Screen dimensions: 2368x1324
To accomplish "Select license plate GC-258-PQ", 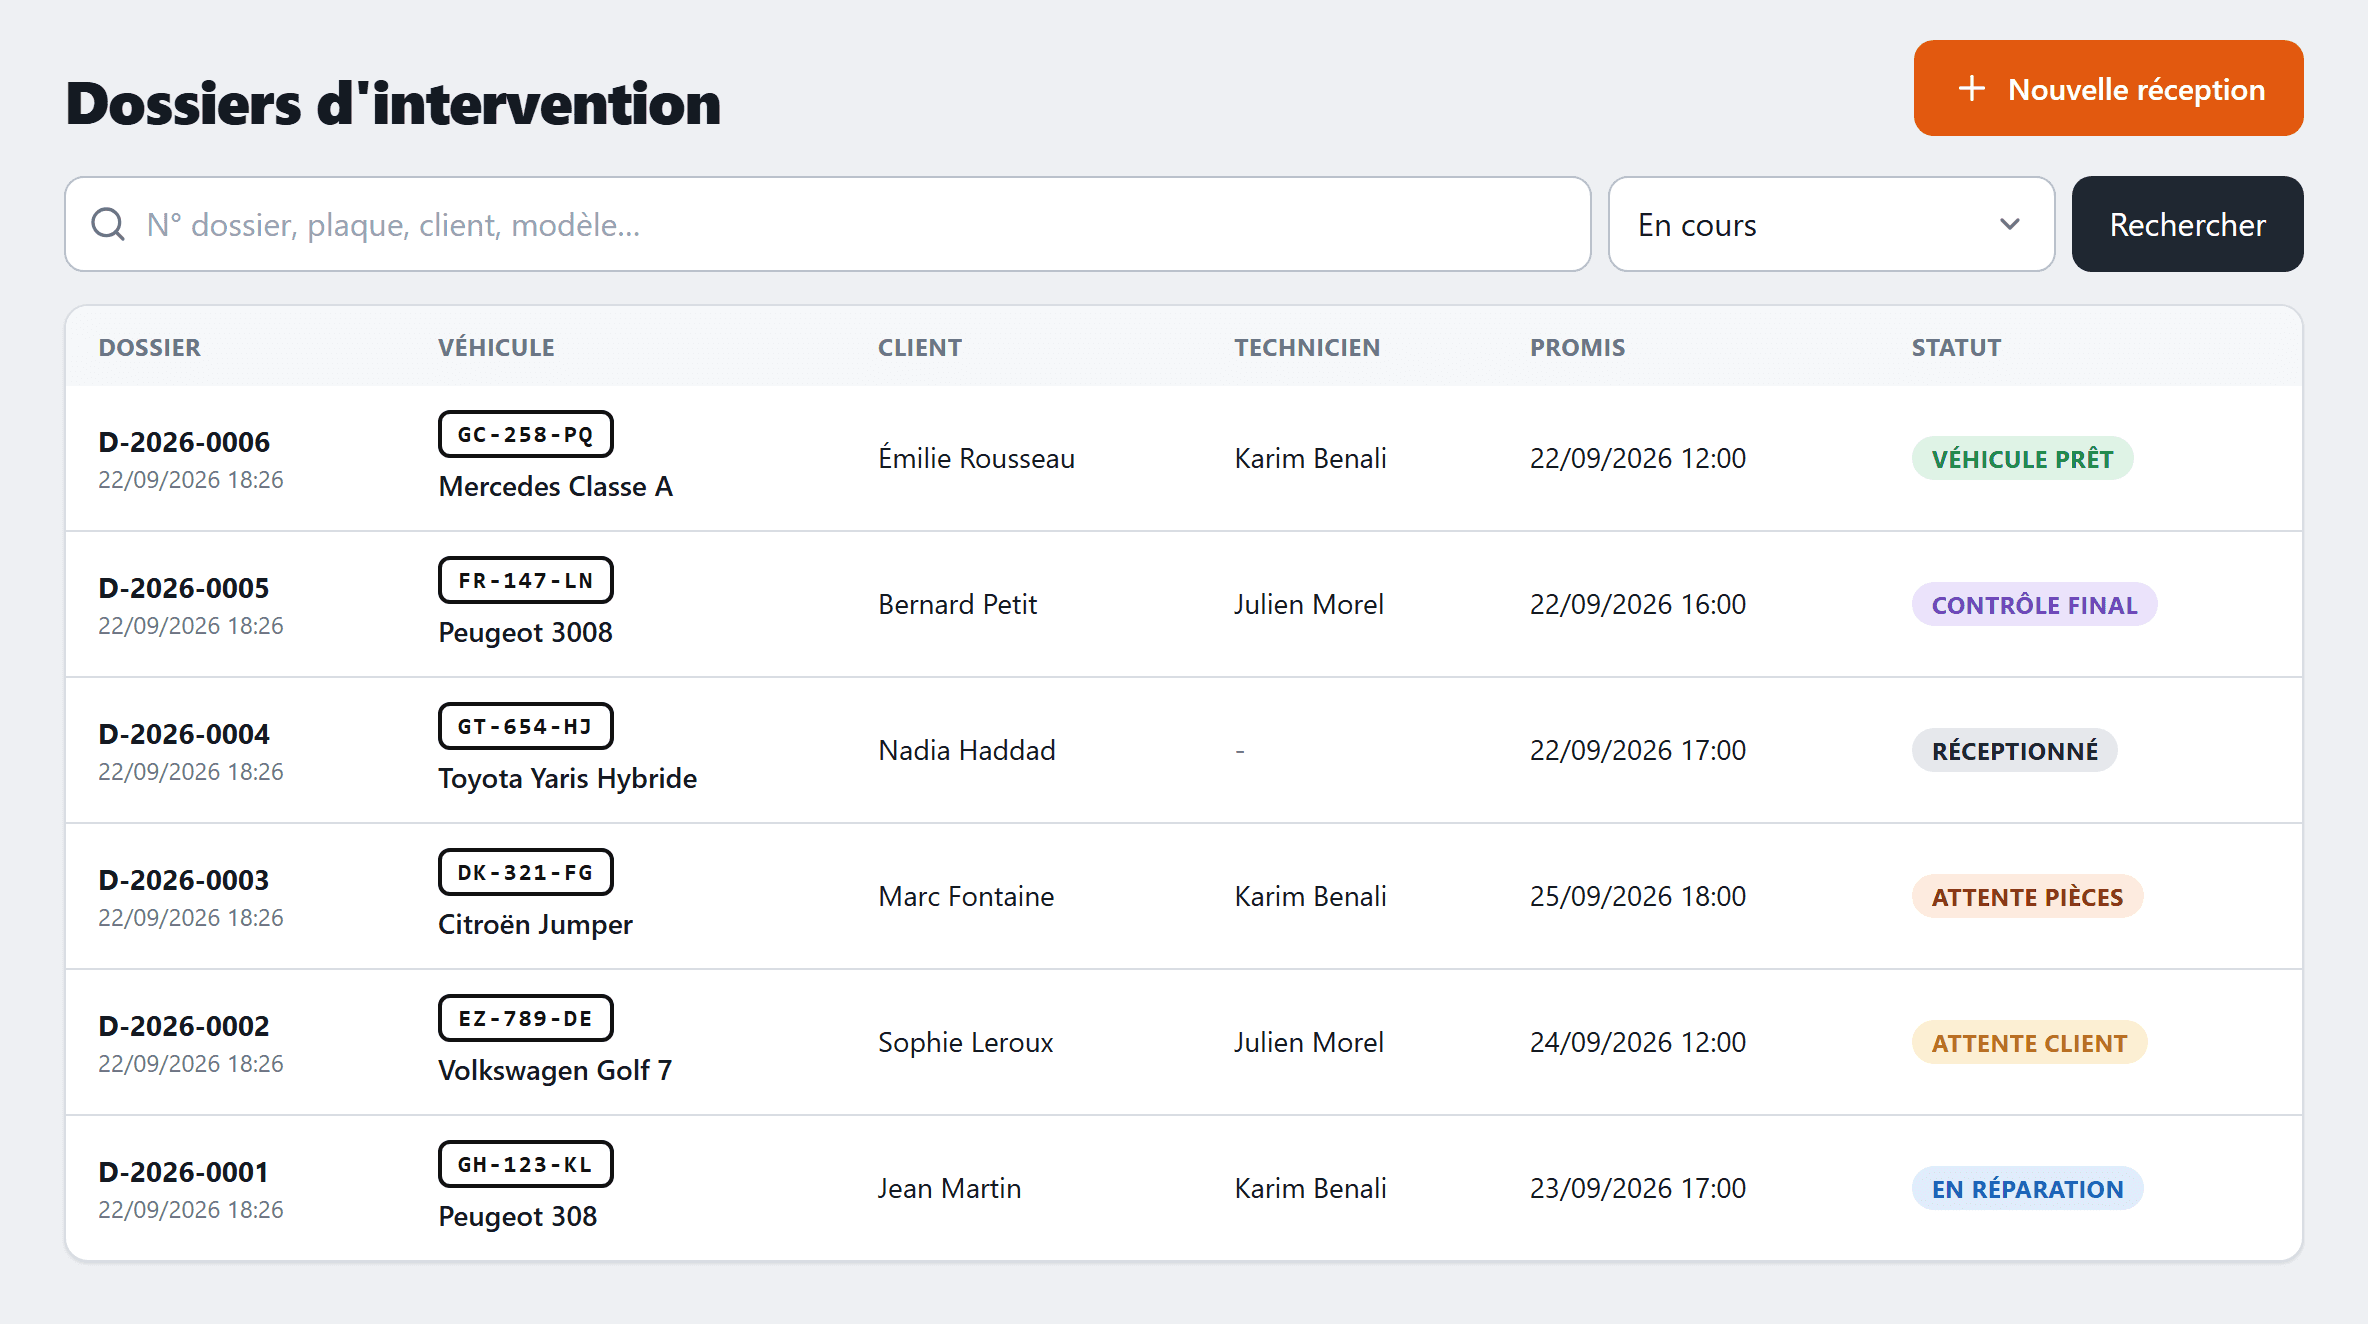I will pos(526,434).
